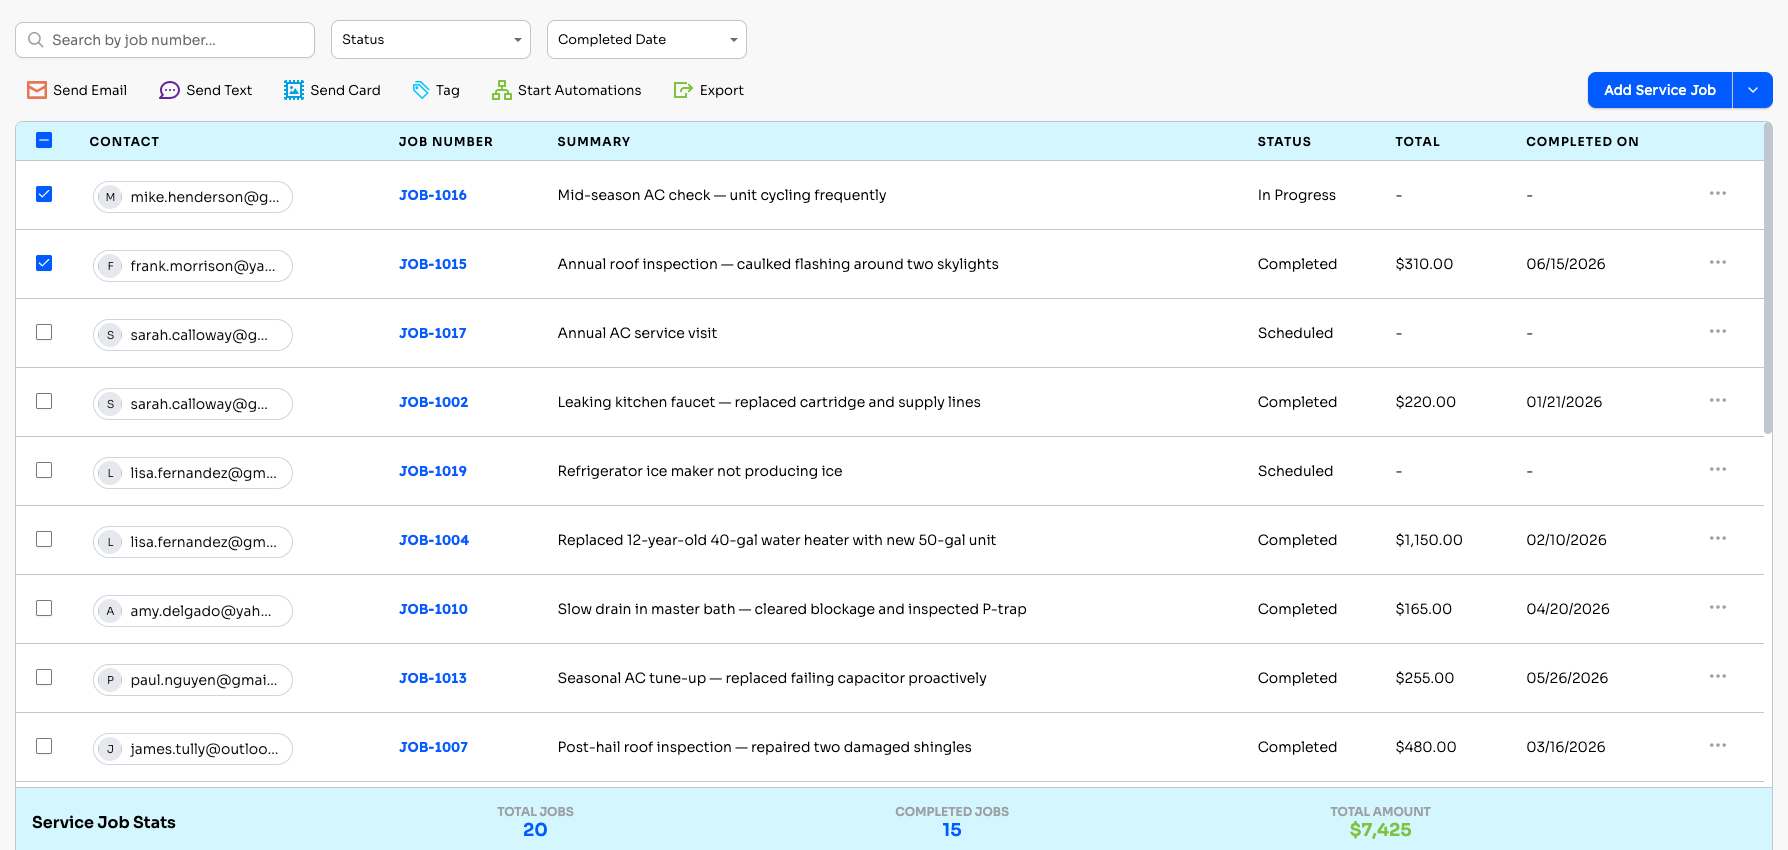Open more options for JOB-1010 row
This screenshot has height=850, width=1788.
point(1718,607)
